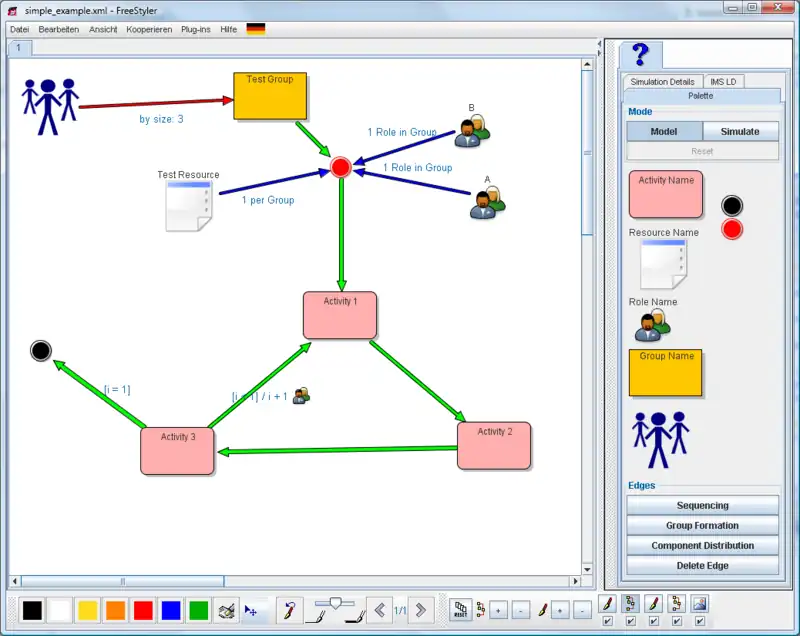Image resolution: width=800 pixels, height=636 pixels.
Task: Select the Role Name people icon in palette
Action: (652, 324)
